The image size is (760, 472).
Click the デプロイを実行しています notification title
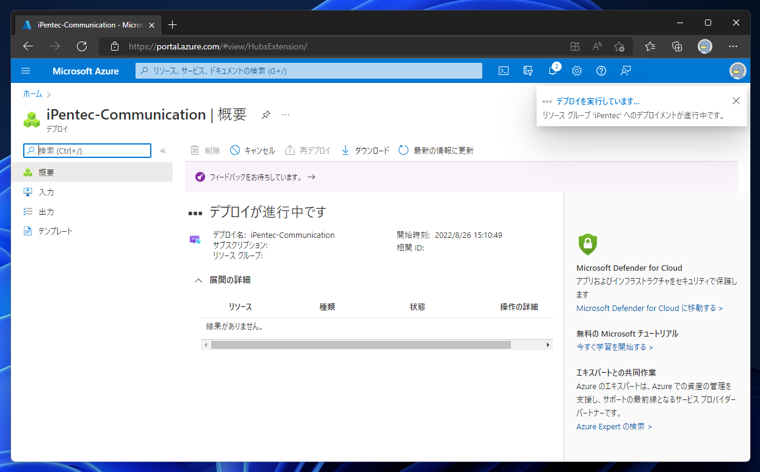pos(598,101)
